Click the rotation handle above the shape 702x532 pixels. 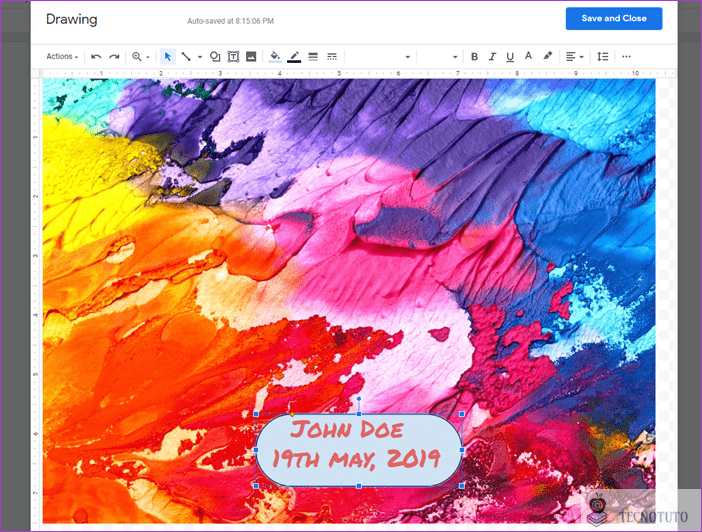click(359, 399)
